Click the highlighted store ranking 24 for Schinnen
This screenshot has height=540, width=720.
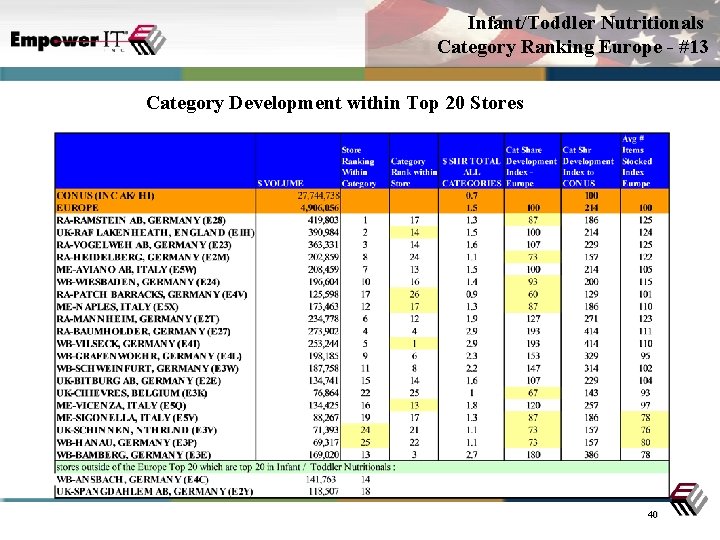click(366, 430)
